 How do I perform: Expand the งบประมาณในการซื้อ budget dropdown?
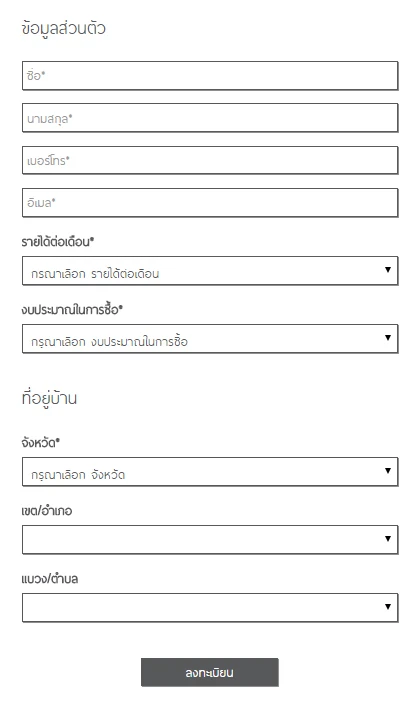coord(210,339)
